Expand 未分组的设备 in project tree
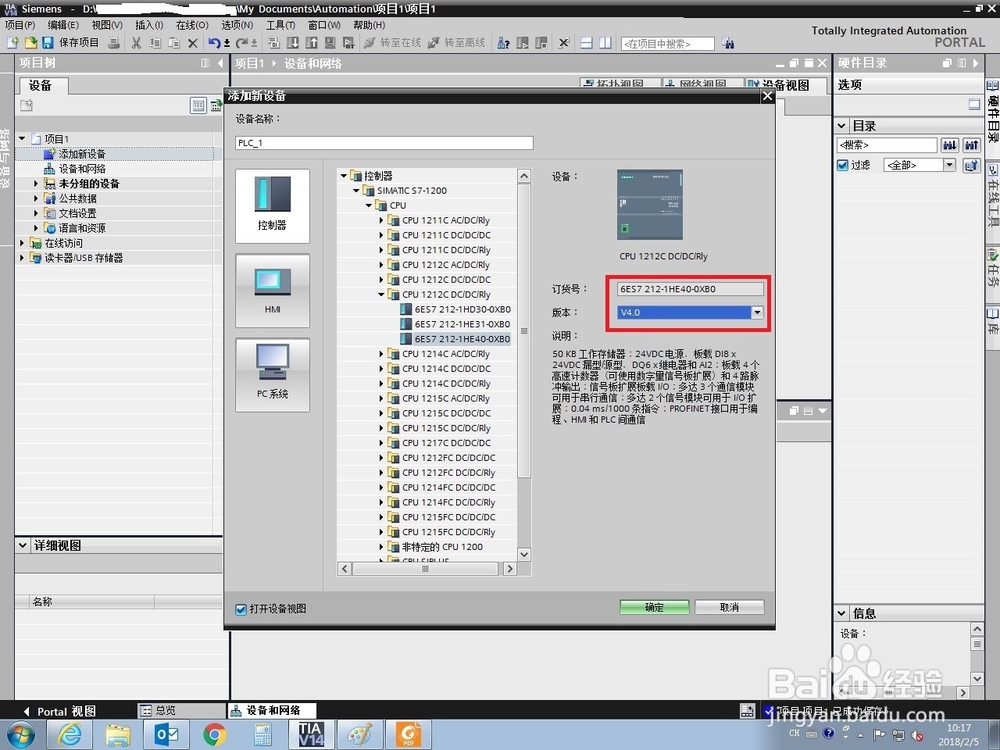Screen dimensions: 1000x750 click(x=36, y=184)
